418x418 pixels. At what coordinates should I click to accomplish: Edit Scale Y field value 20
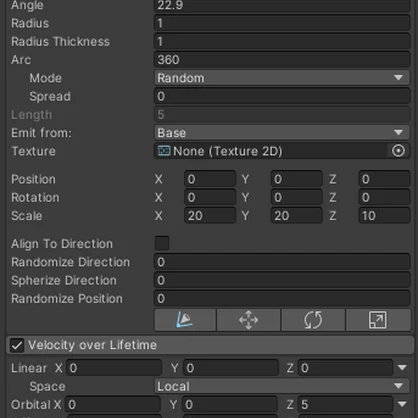(x=297, y=216)
